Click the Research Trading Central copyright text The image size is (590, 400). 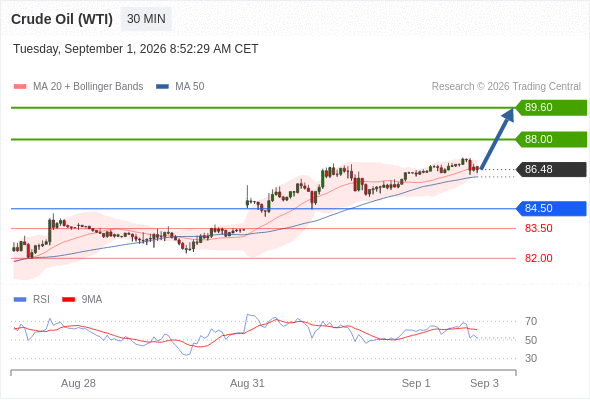(x=506, y=87)
